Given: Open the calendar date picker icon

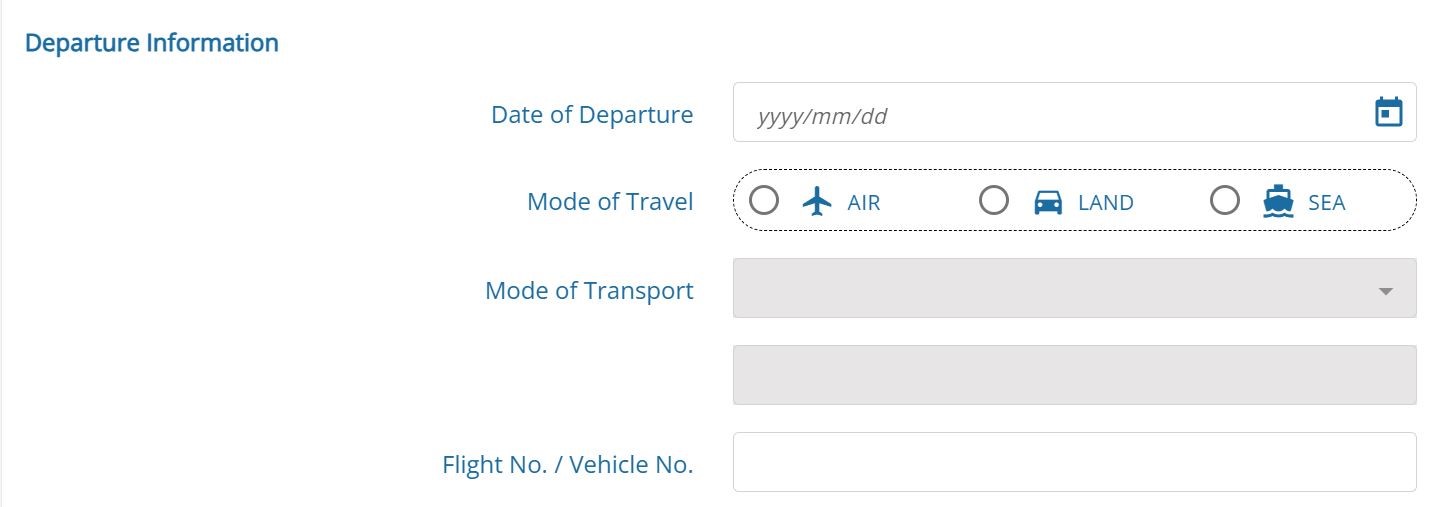Looking at the screenshot, I should pyautogui.click(x=1389, y=112).
